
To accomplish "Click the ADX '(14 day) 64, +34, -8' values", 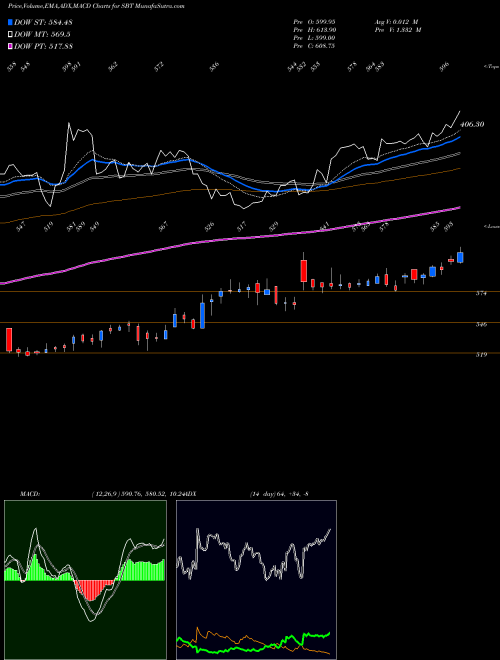I will point(279,494).
